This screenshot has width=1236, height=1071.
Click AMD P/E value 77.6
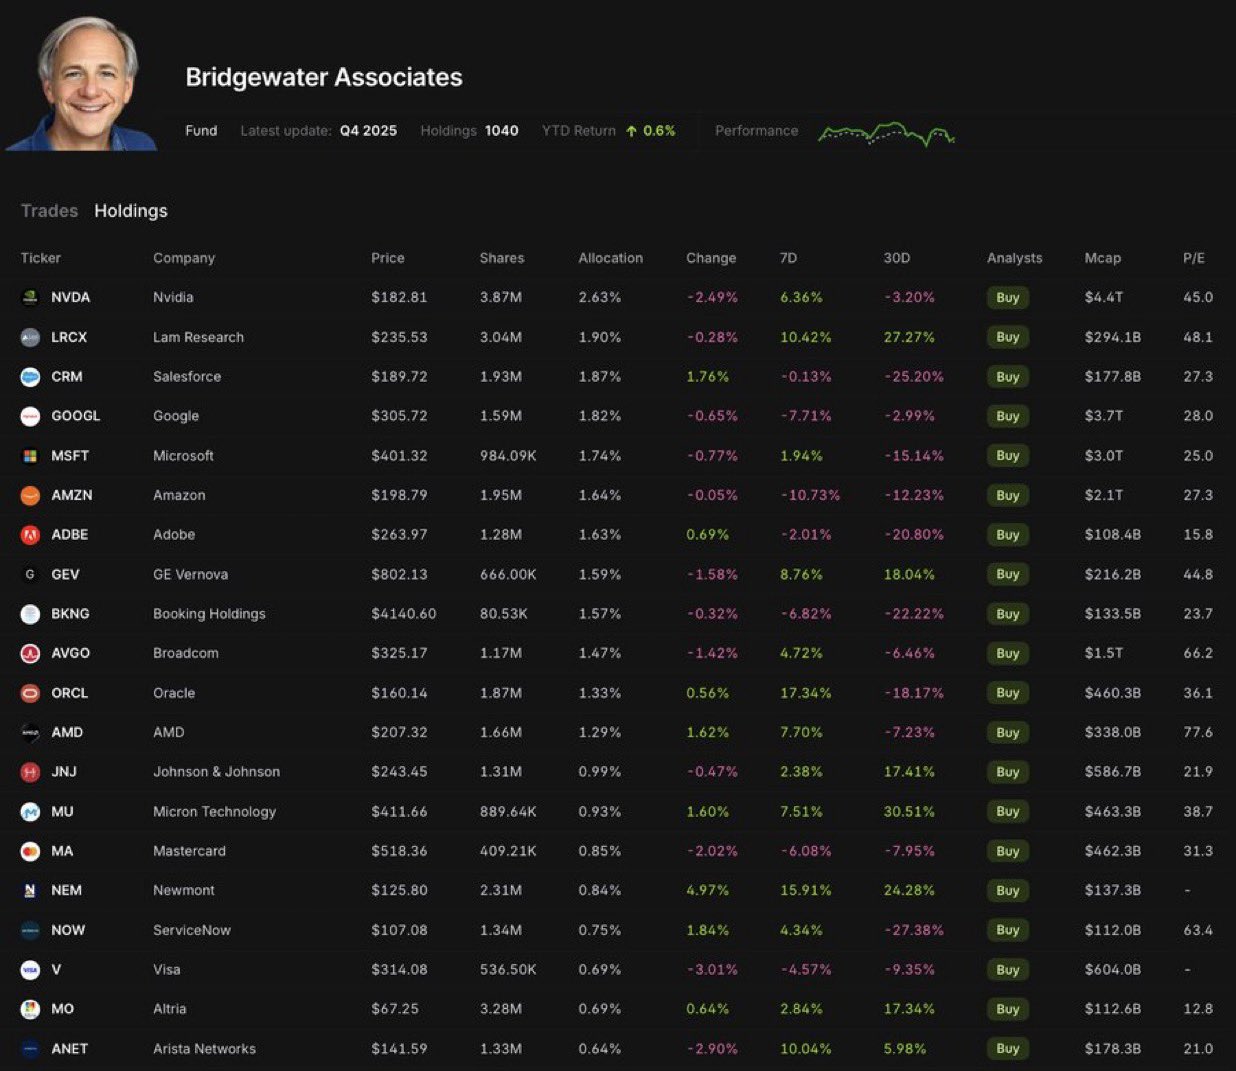click(x=1198, y=732)
